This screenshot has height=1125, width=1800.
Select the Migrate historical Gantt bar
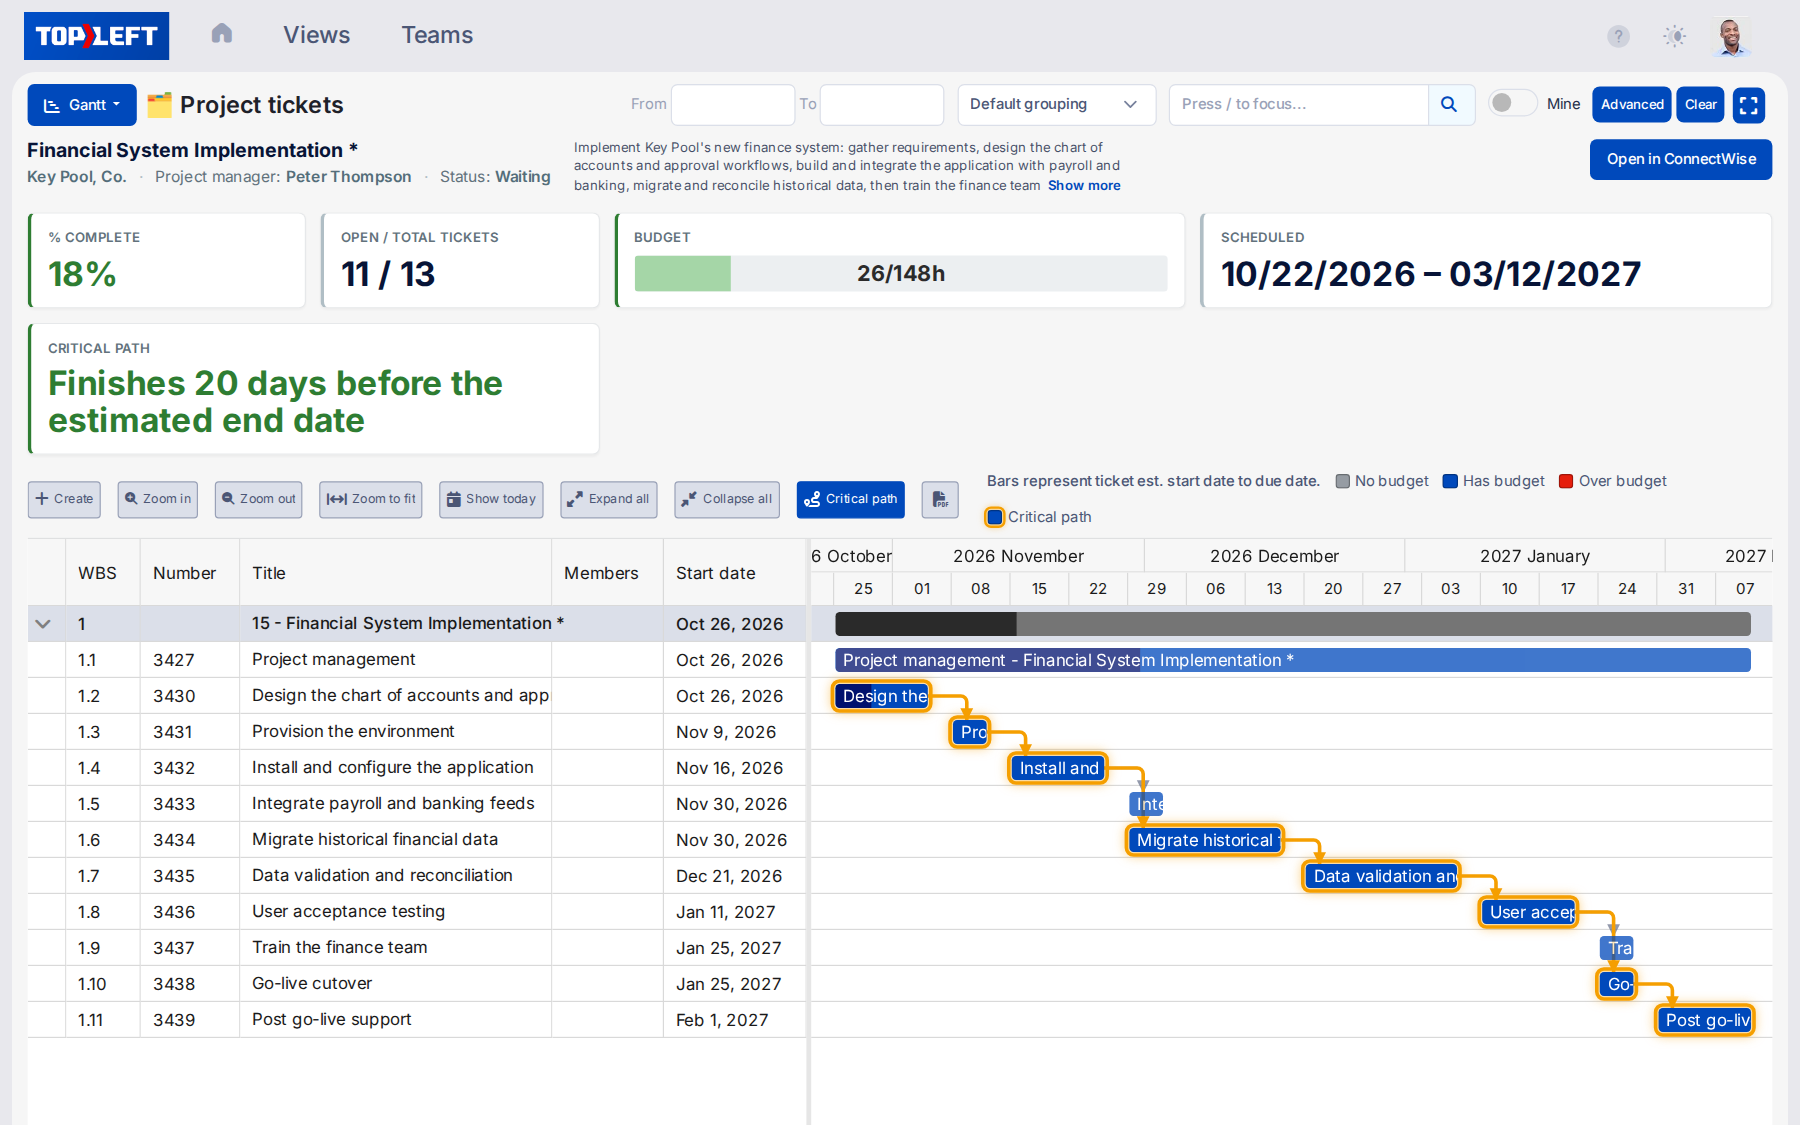pyautogui.click(x=1204, y=840)
